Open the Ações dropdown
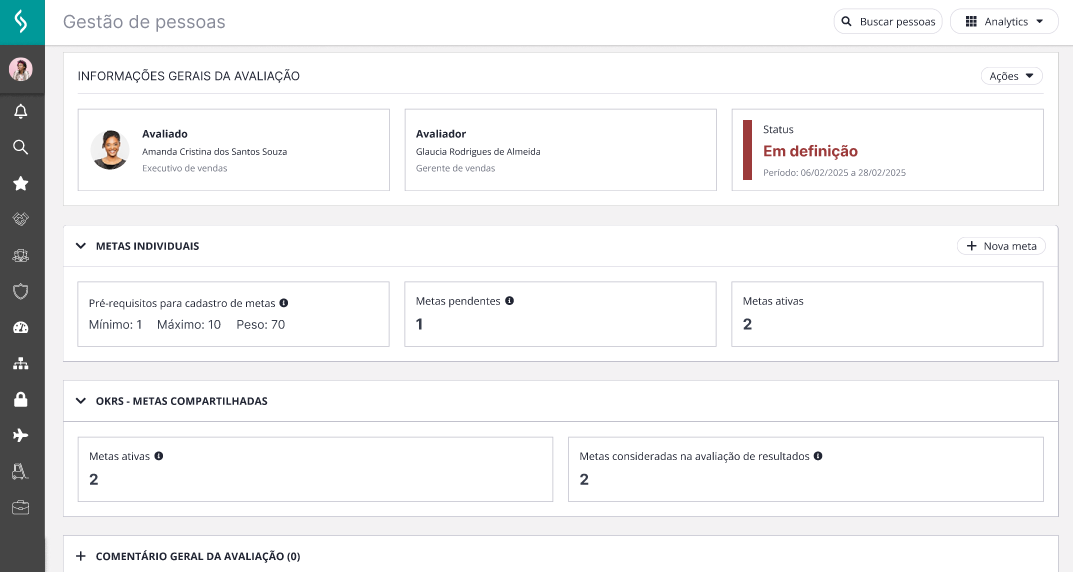Screen dimensions: 1073x572 [x=1011, y=76]
